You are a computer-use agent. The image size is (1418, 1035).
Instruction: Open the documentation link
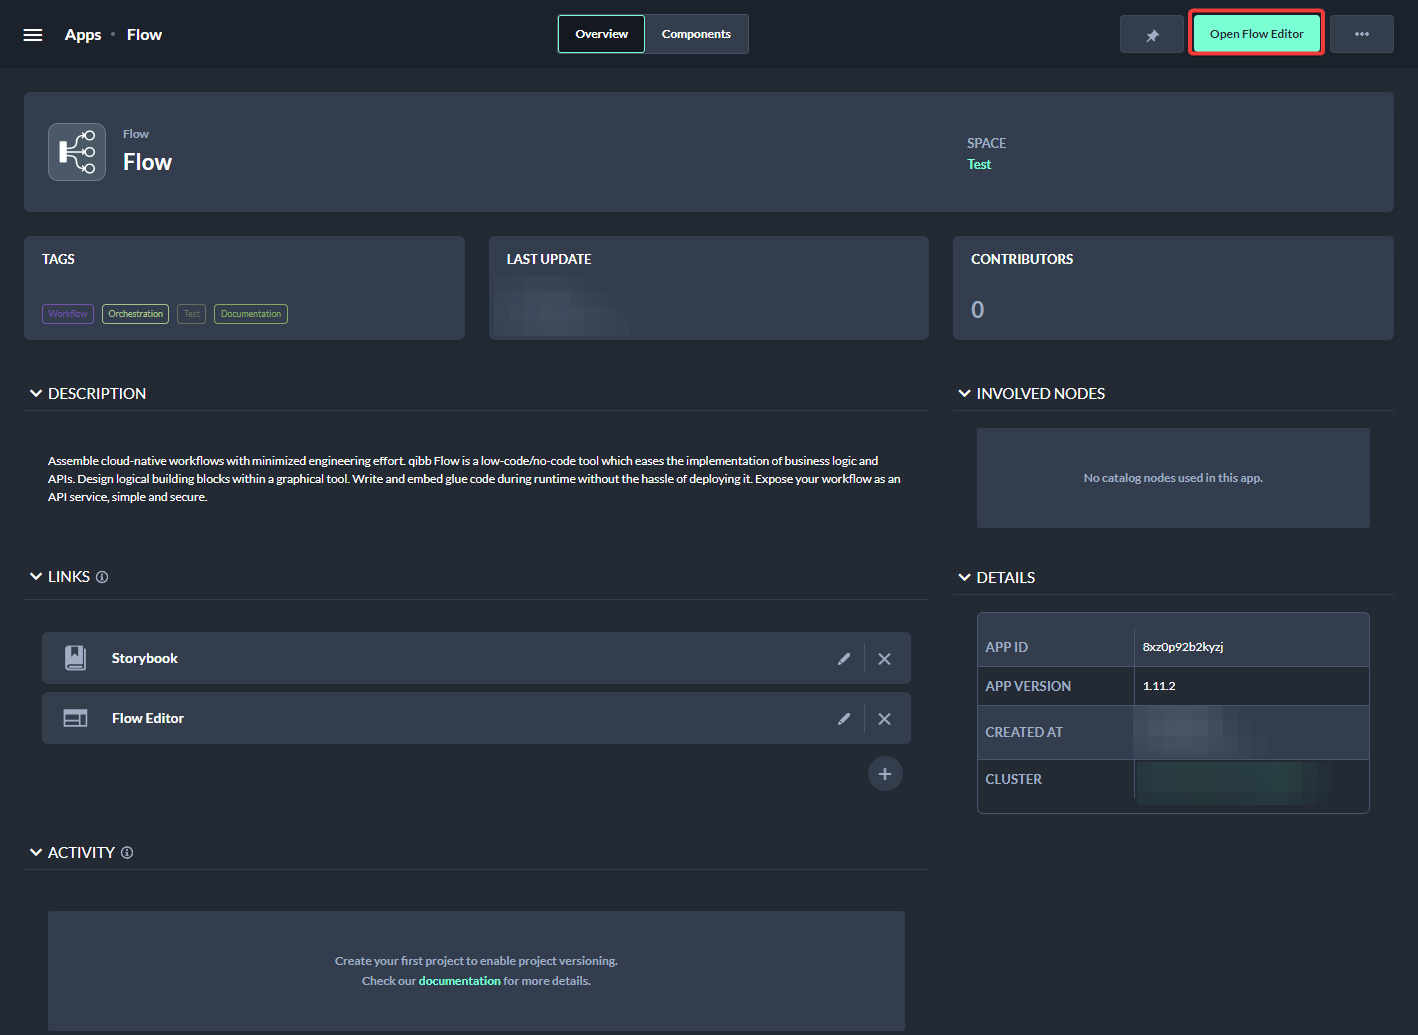tap(459, 981)
